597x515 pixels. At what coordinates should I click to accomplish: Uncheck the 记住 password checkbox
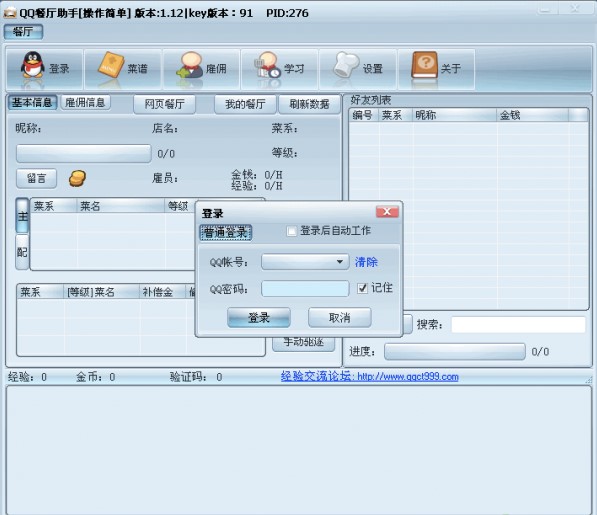(x=362, y=288)
